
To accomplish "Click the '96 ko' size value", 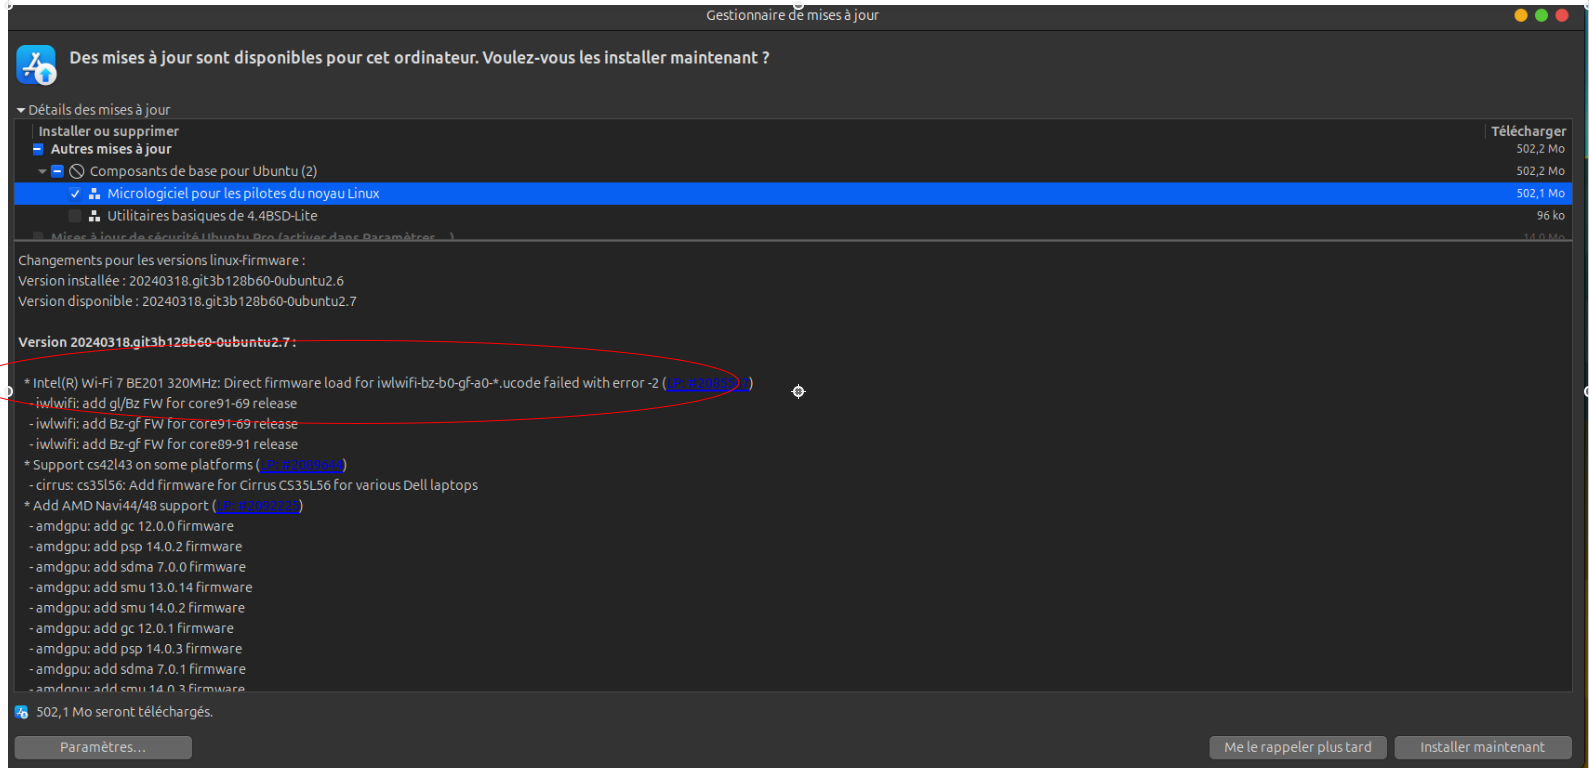I will pos(1550,216).
